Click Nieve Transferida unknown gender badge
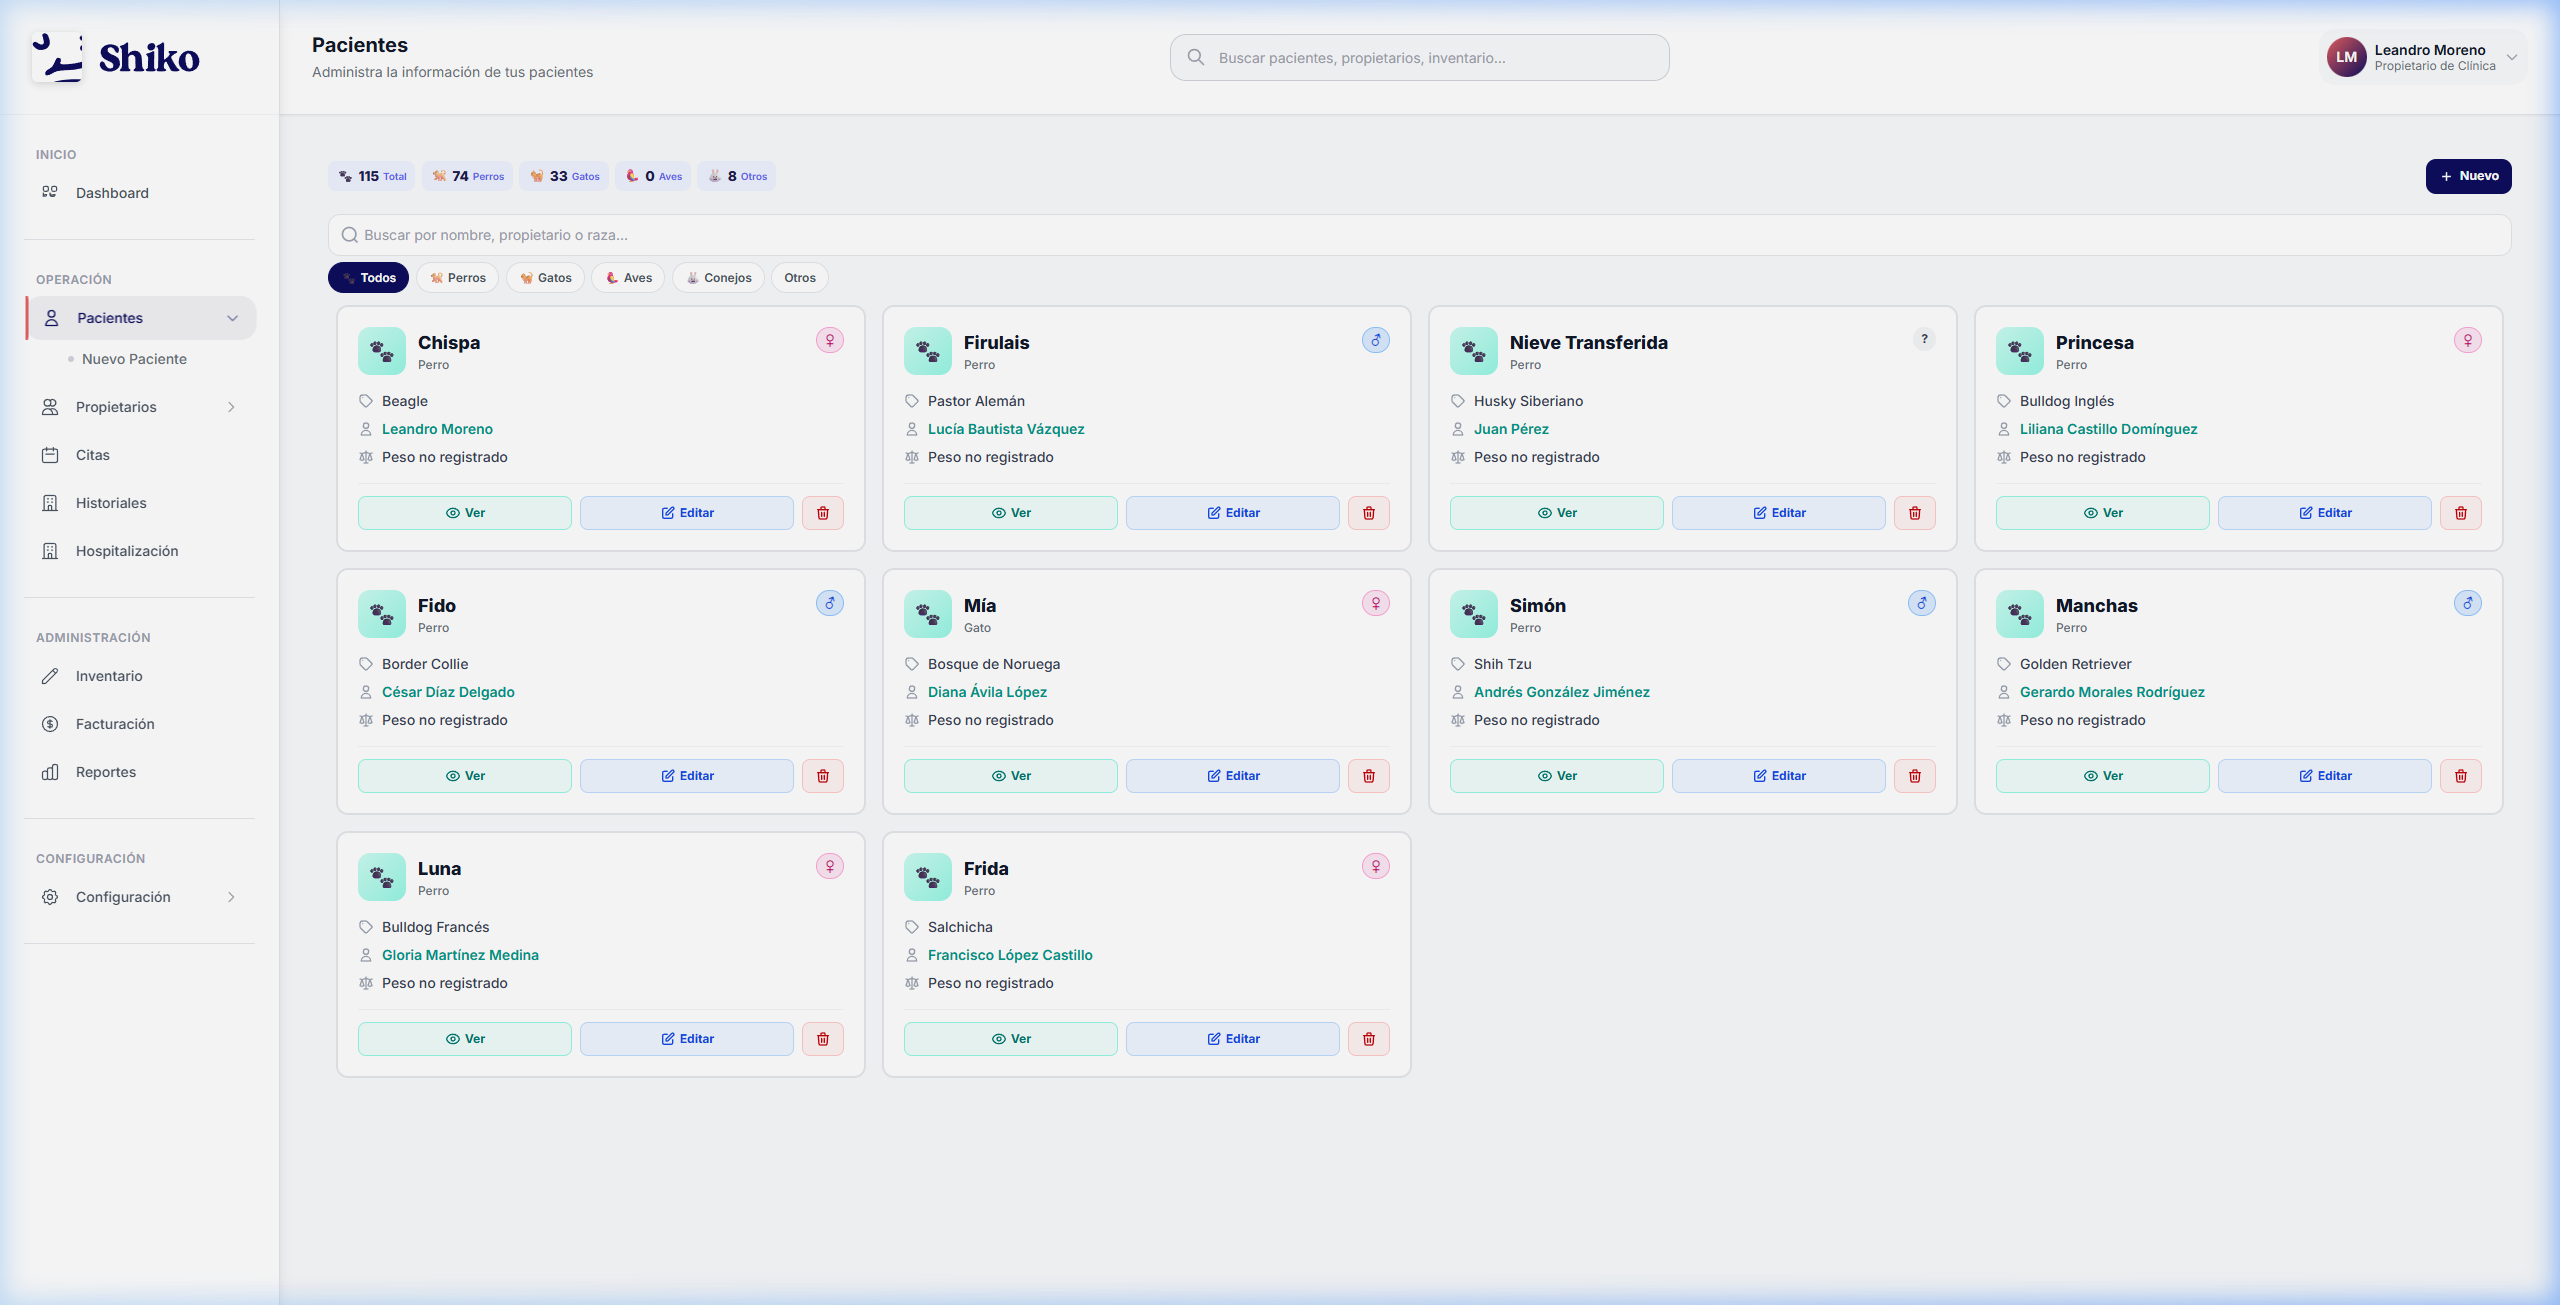The height and width of the screenshot is (1305, 2560). (1923, 340)
